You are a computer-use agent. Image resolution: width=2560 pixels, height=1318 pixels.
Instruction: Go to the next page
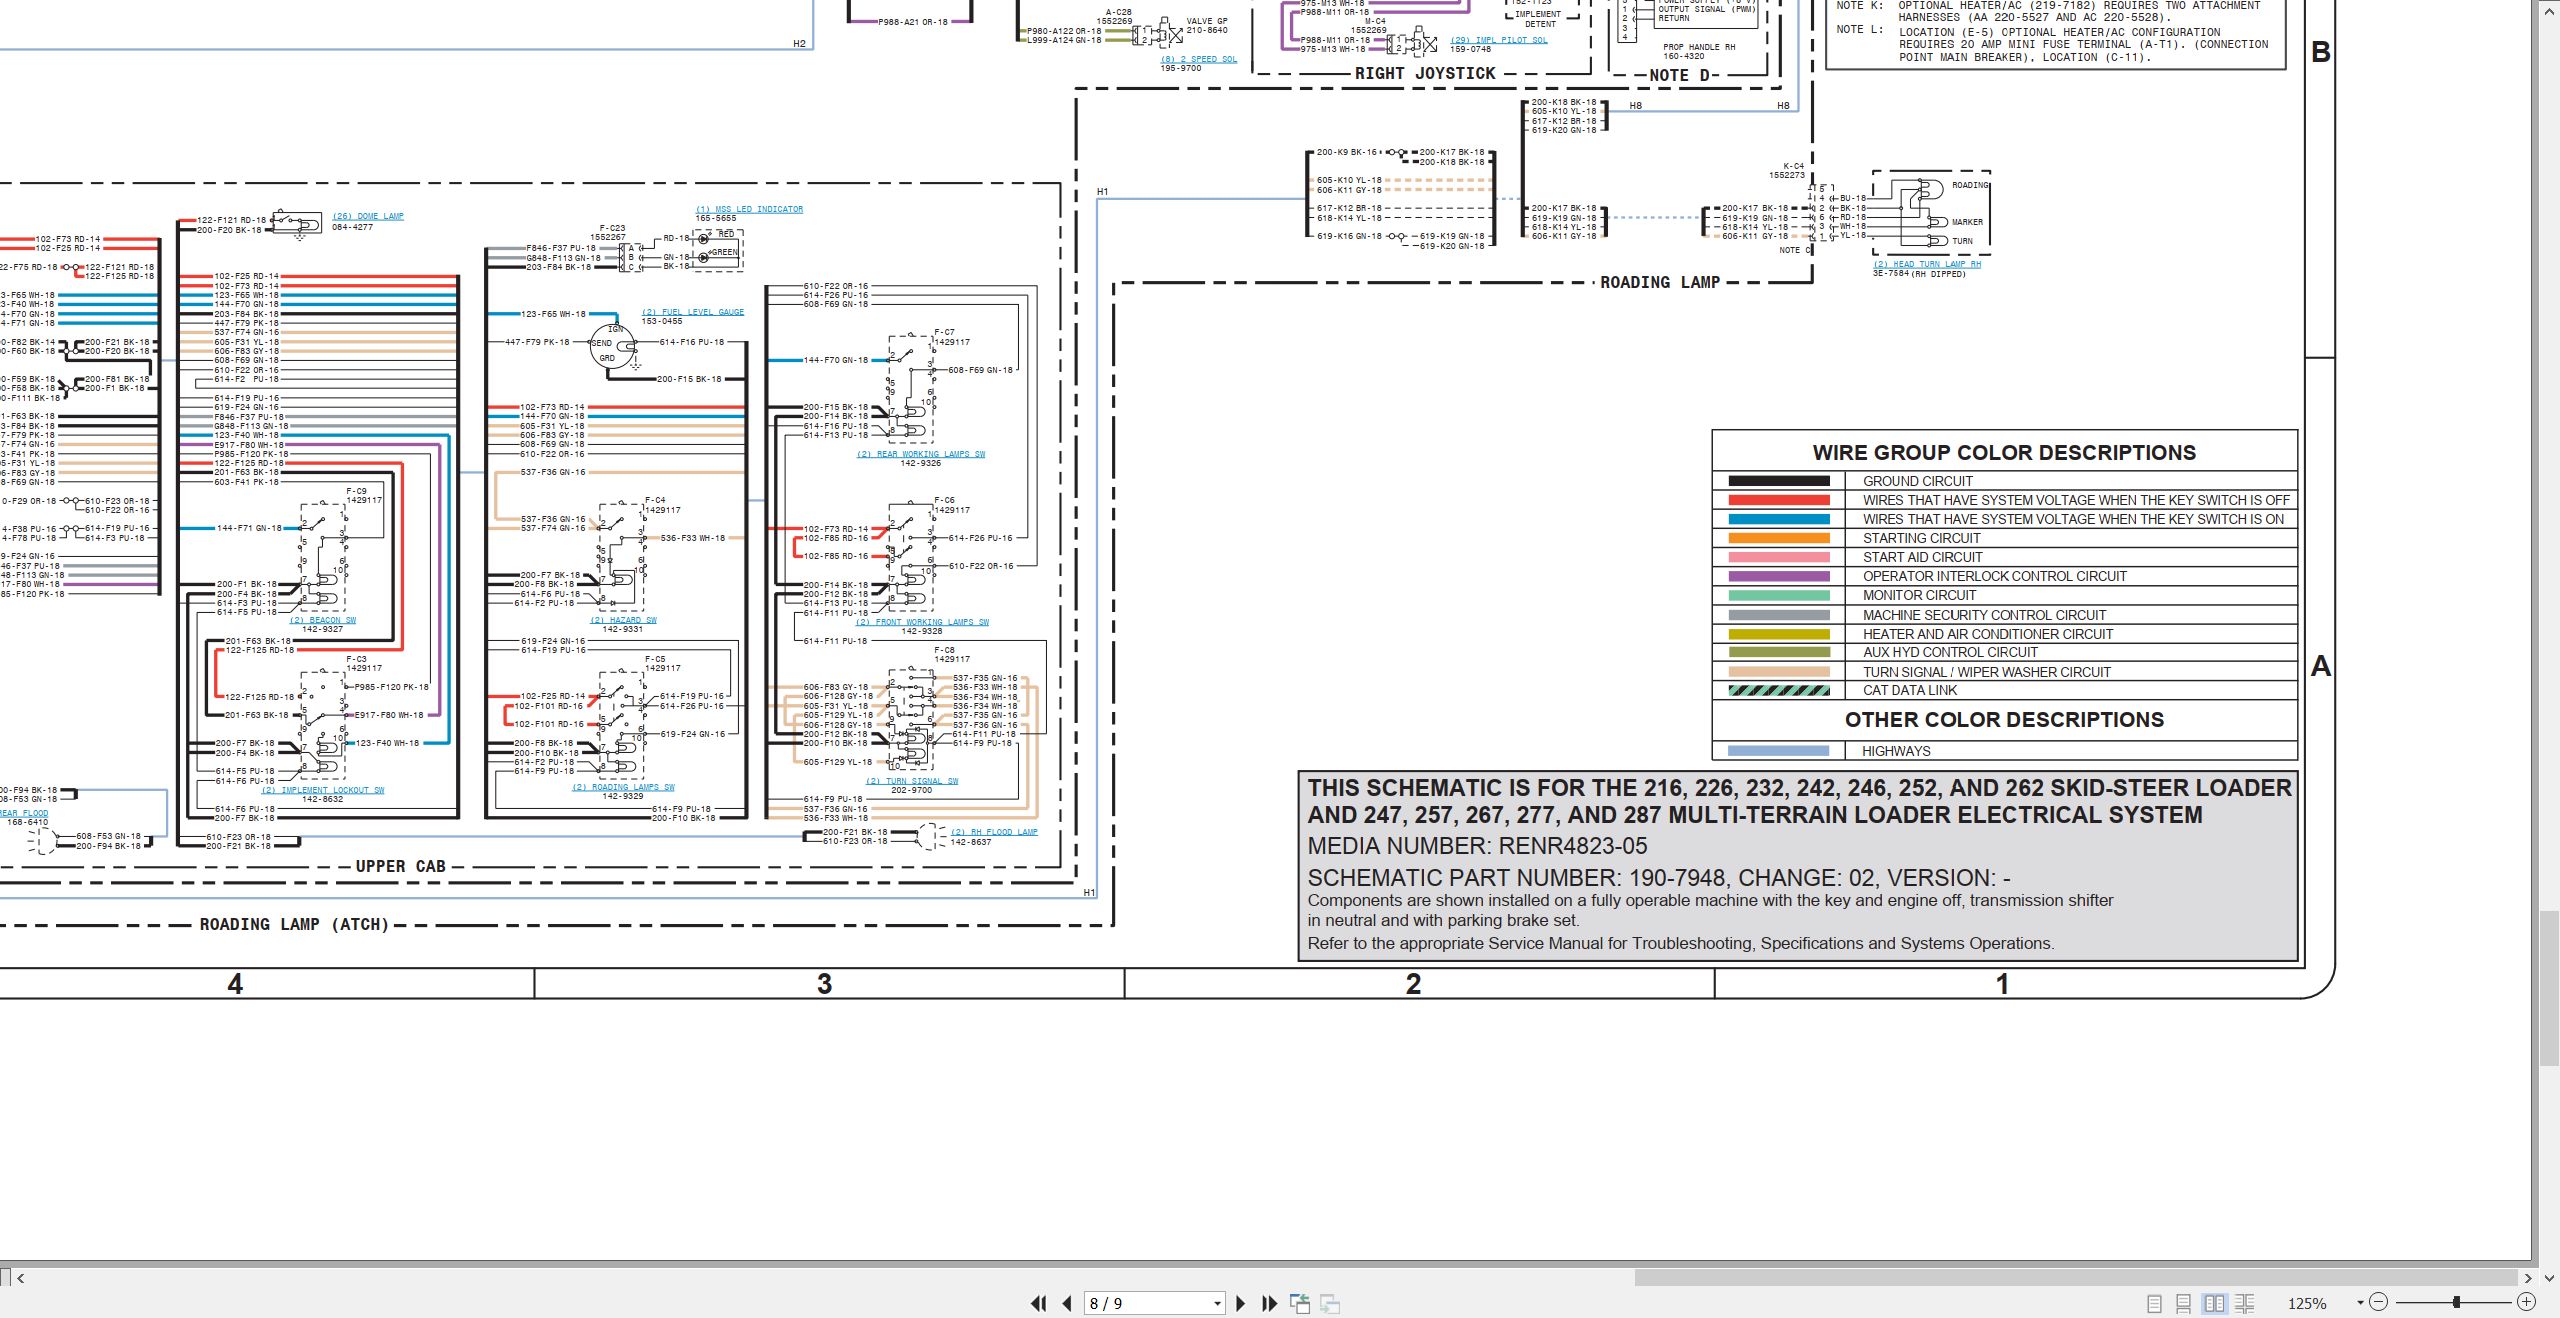[x=1240, y=1303]
